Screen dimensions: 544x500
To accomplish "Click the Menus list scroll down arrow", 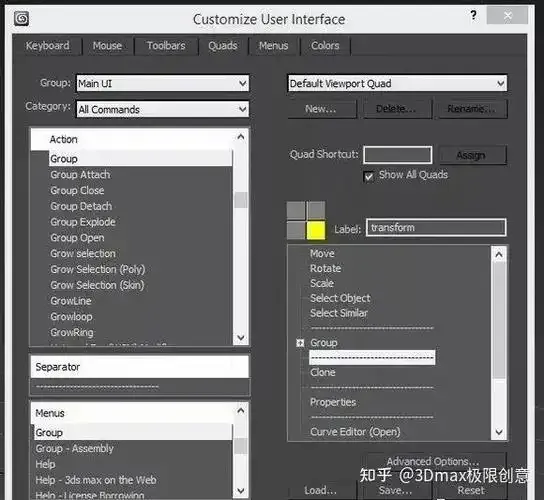I will coord(241,491).
